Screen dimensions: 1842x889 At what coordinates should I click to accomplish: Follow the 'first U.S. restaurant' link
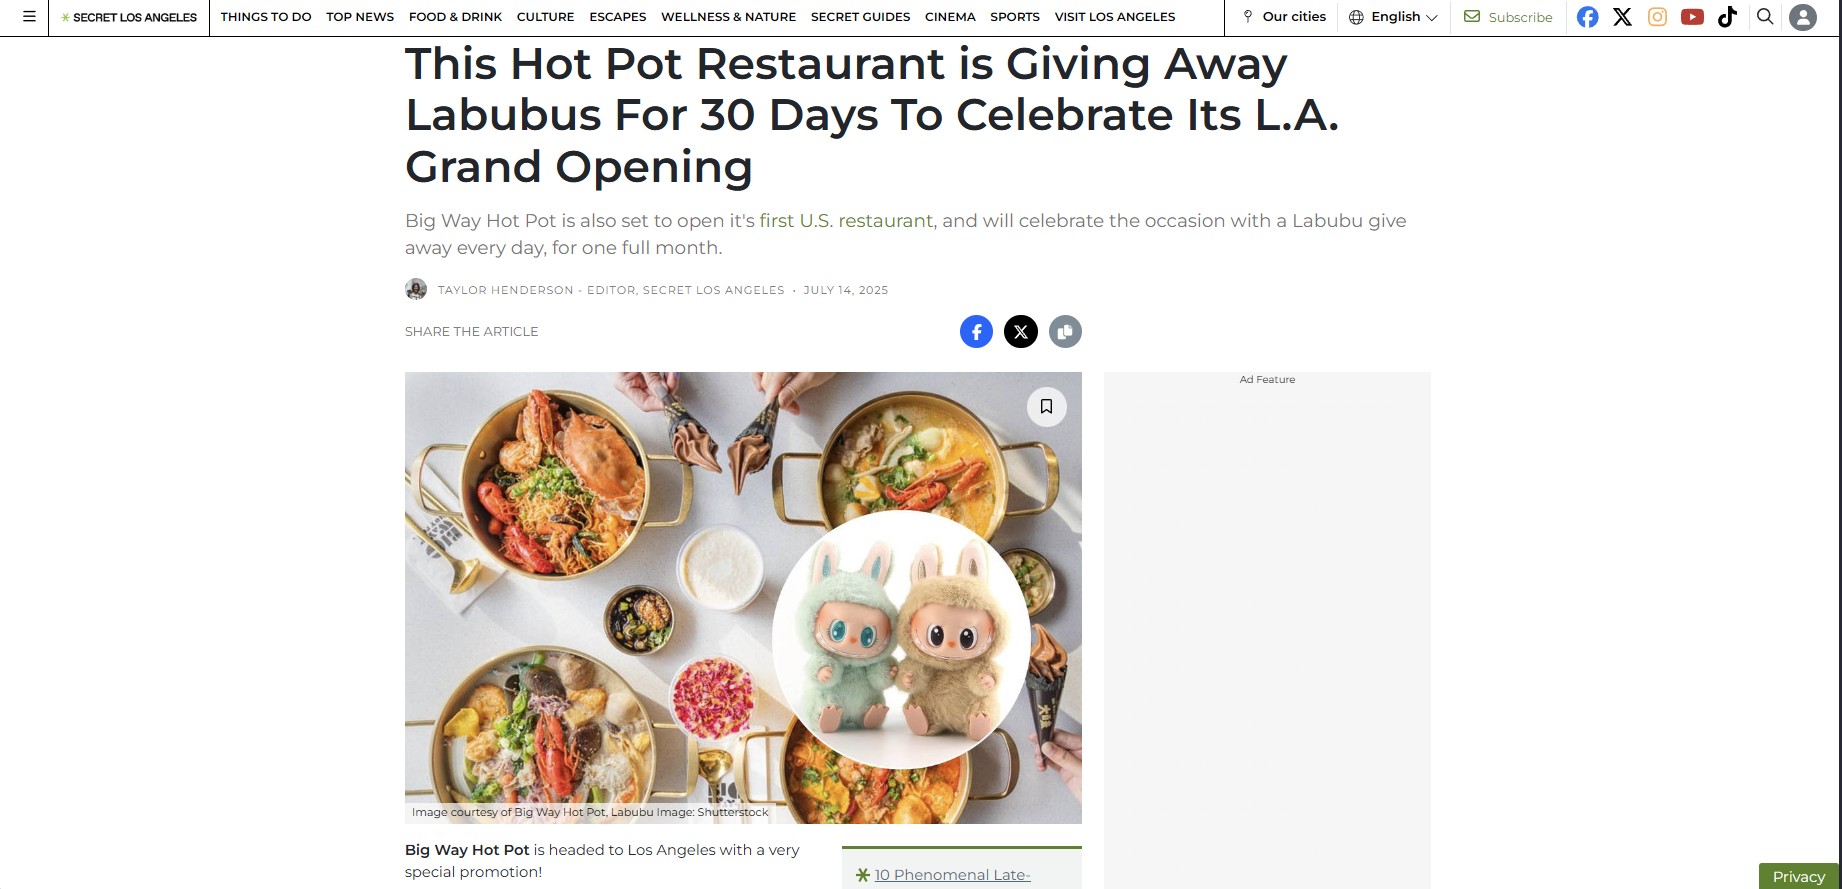(846, 221)
